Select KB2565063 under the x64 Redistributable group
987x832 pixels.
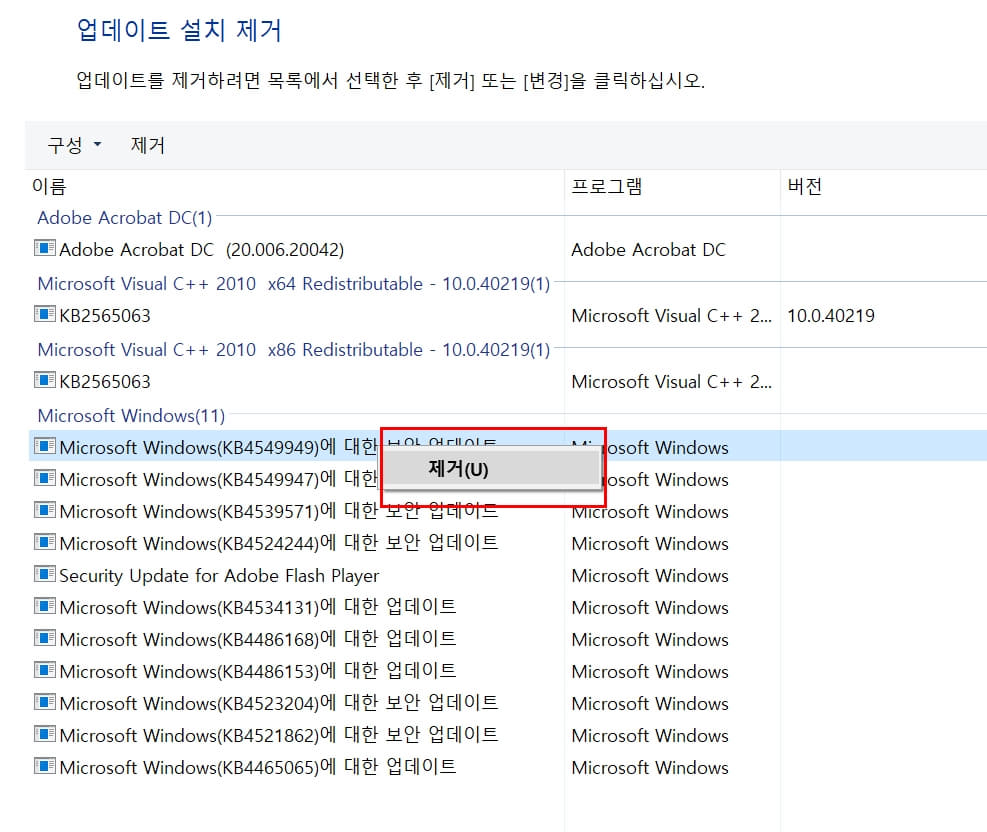(x=104, y=316)
